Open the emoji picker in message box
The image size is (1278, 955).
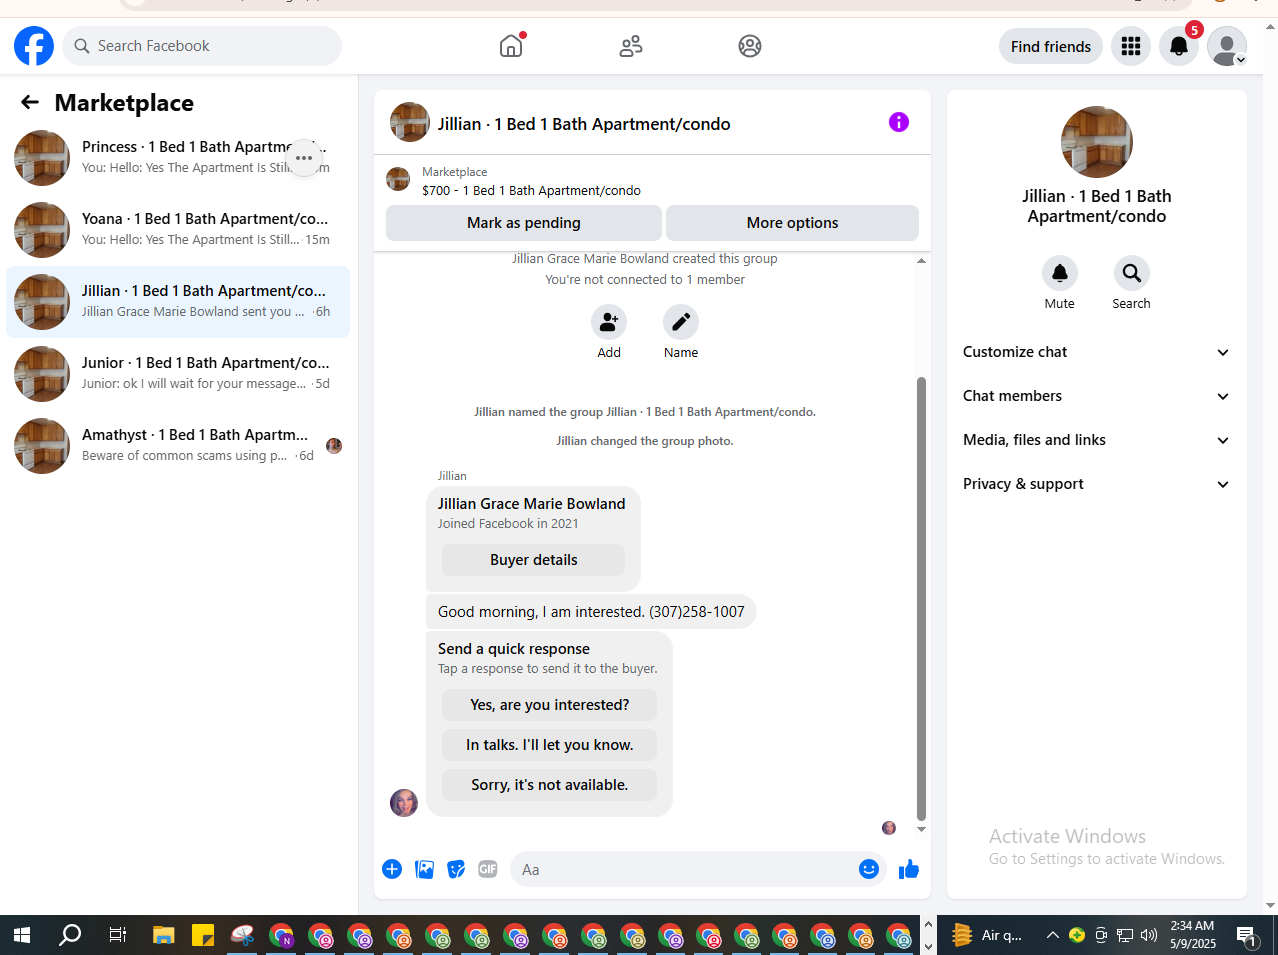click(869, 869)
